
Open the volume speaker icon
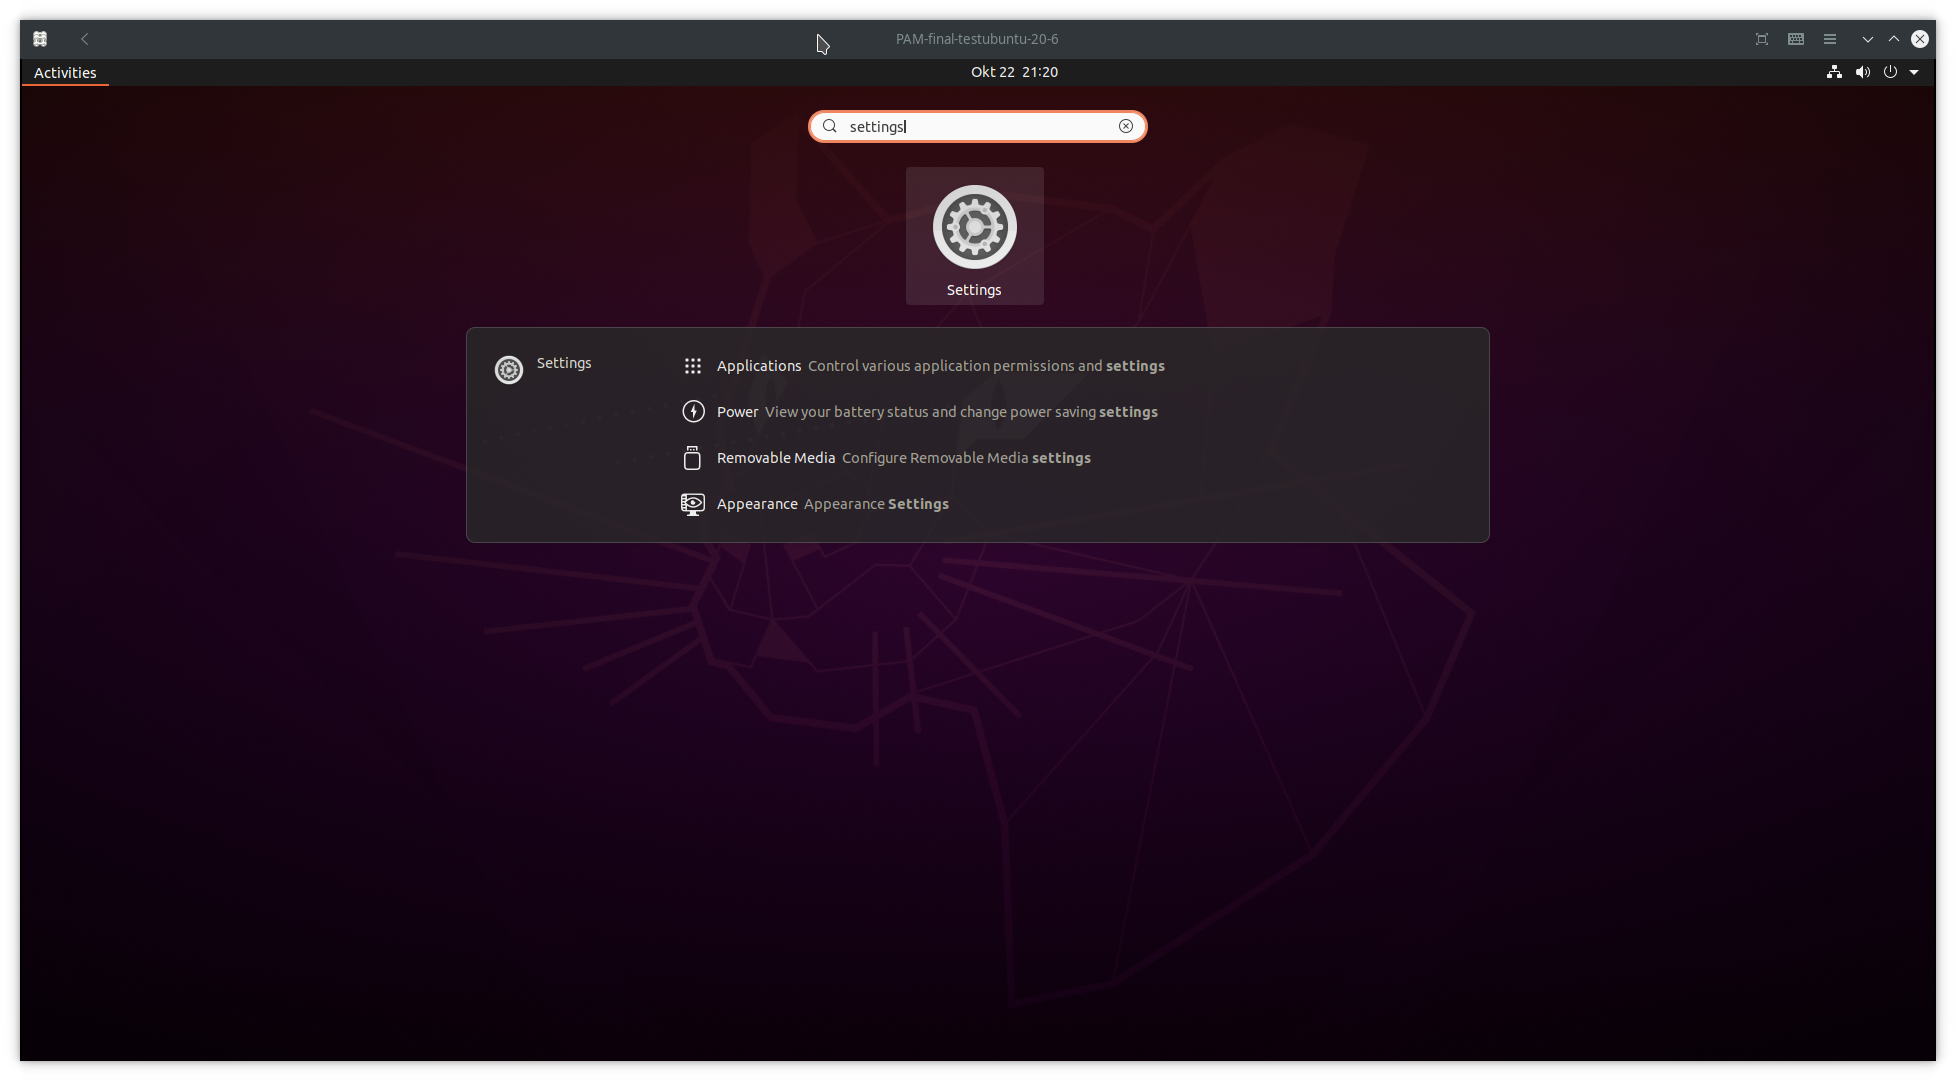coord(1862,72)
